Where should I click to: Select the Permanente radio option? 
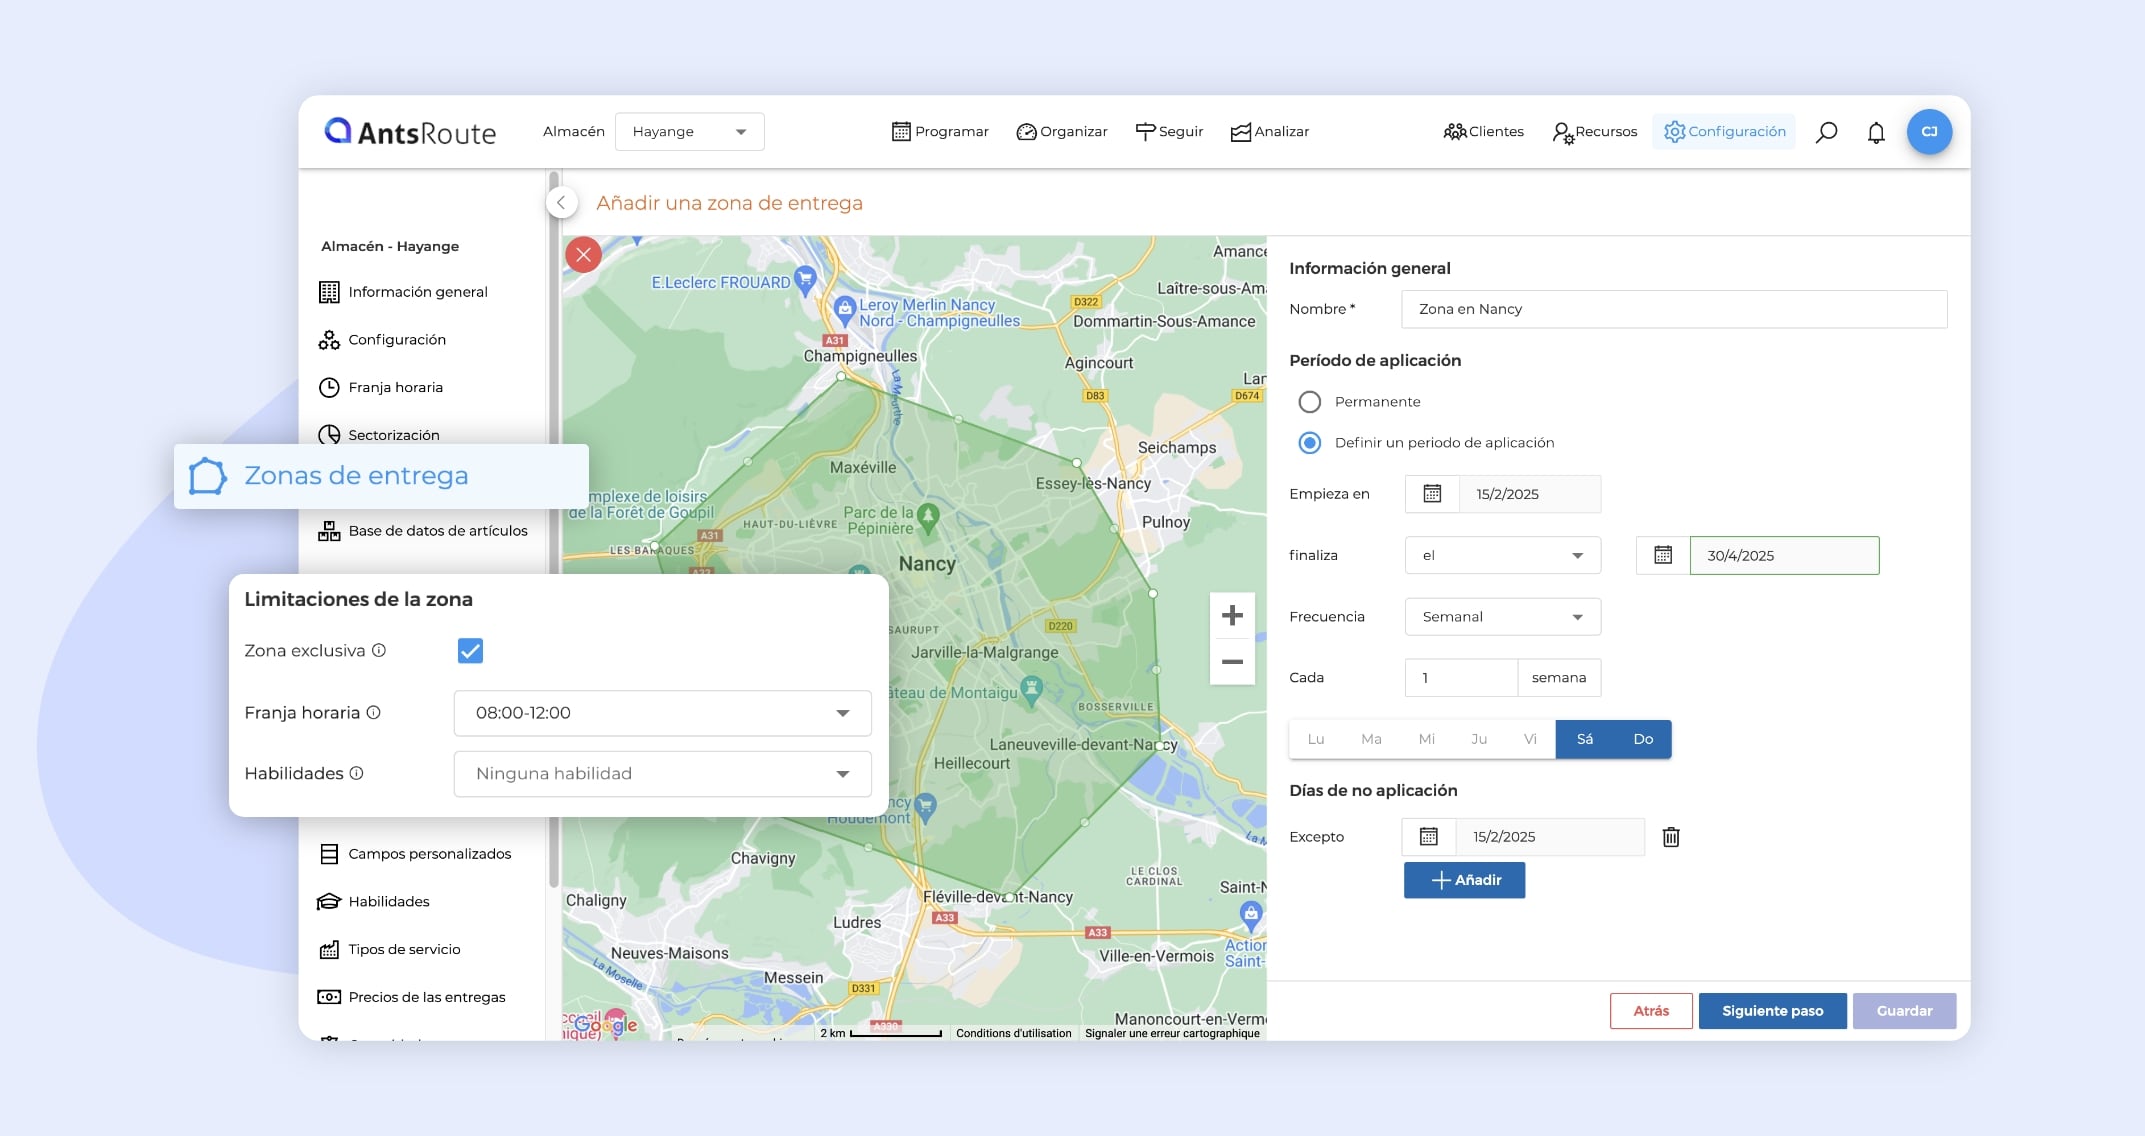coord(1309,402)
